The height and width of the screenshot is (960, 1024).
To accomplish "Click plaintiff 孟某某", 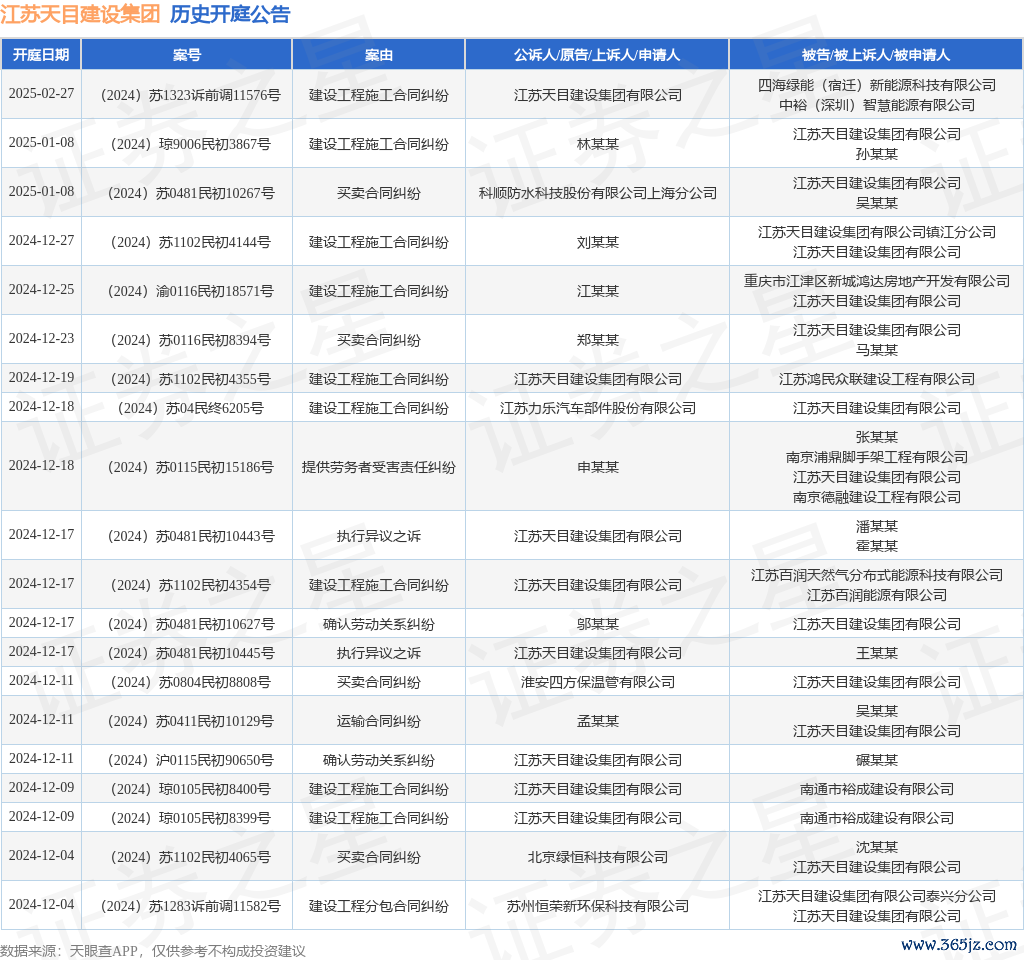I will tap(598, 721).
